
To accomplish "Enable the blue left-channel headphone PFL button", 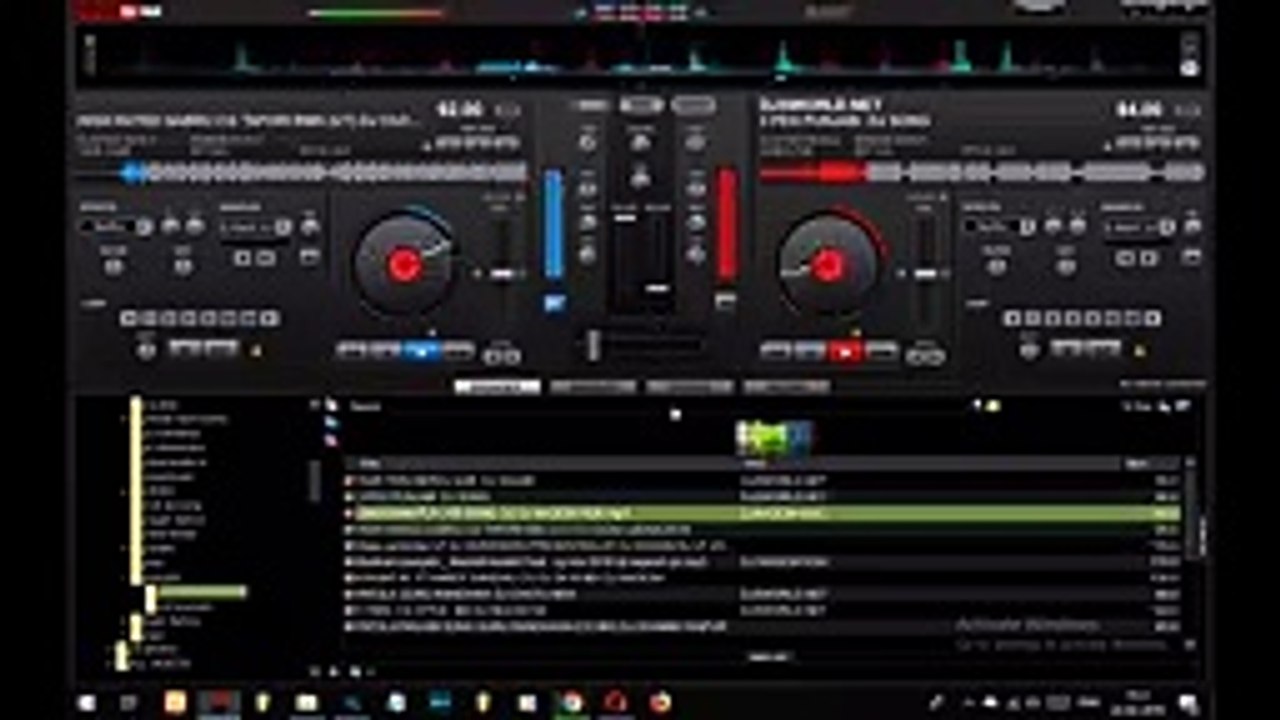I will (x=554, y=302).
